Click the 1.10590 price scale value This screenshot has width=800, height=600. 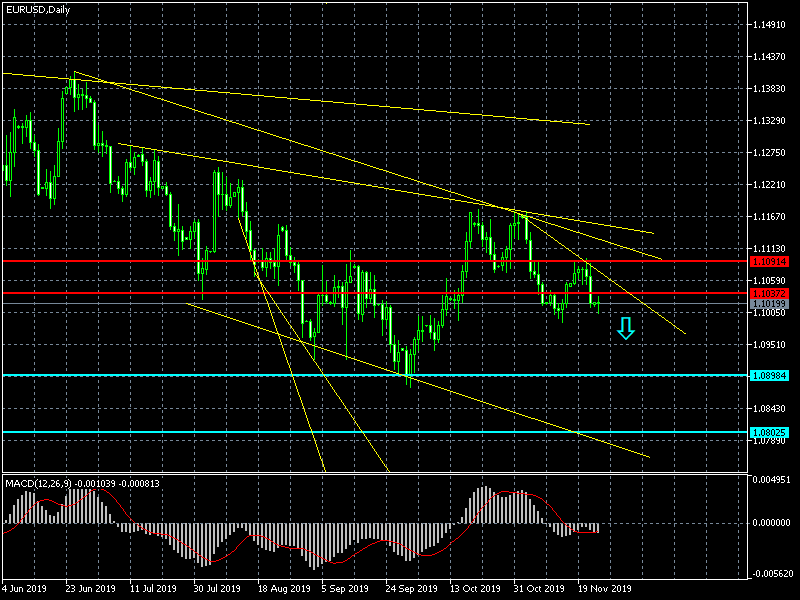coord(769,281)
